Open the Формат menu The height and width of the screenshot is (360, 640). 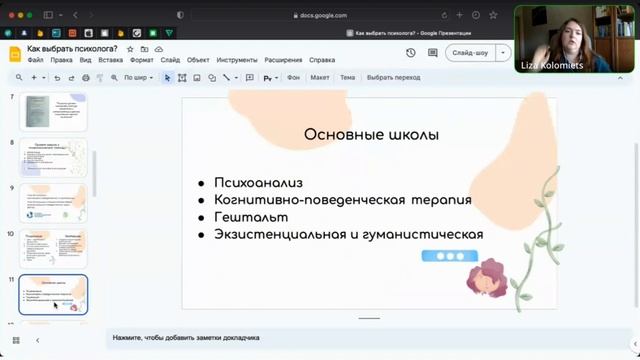(142, 60)
